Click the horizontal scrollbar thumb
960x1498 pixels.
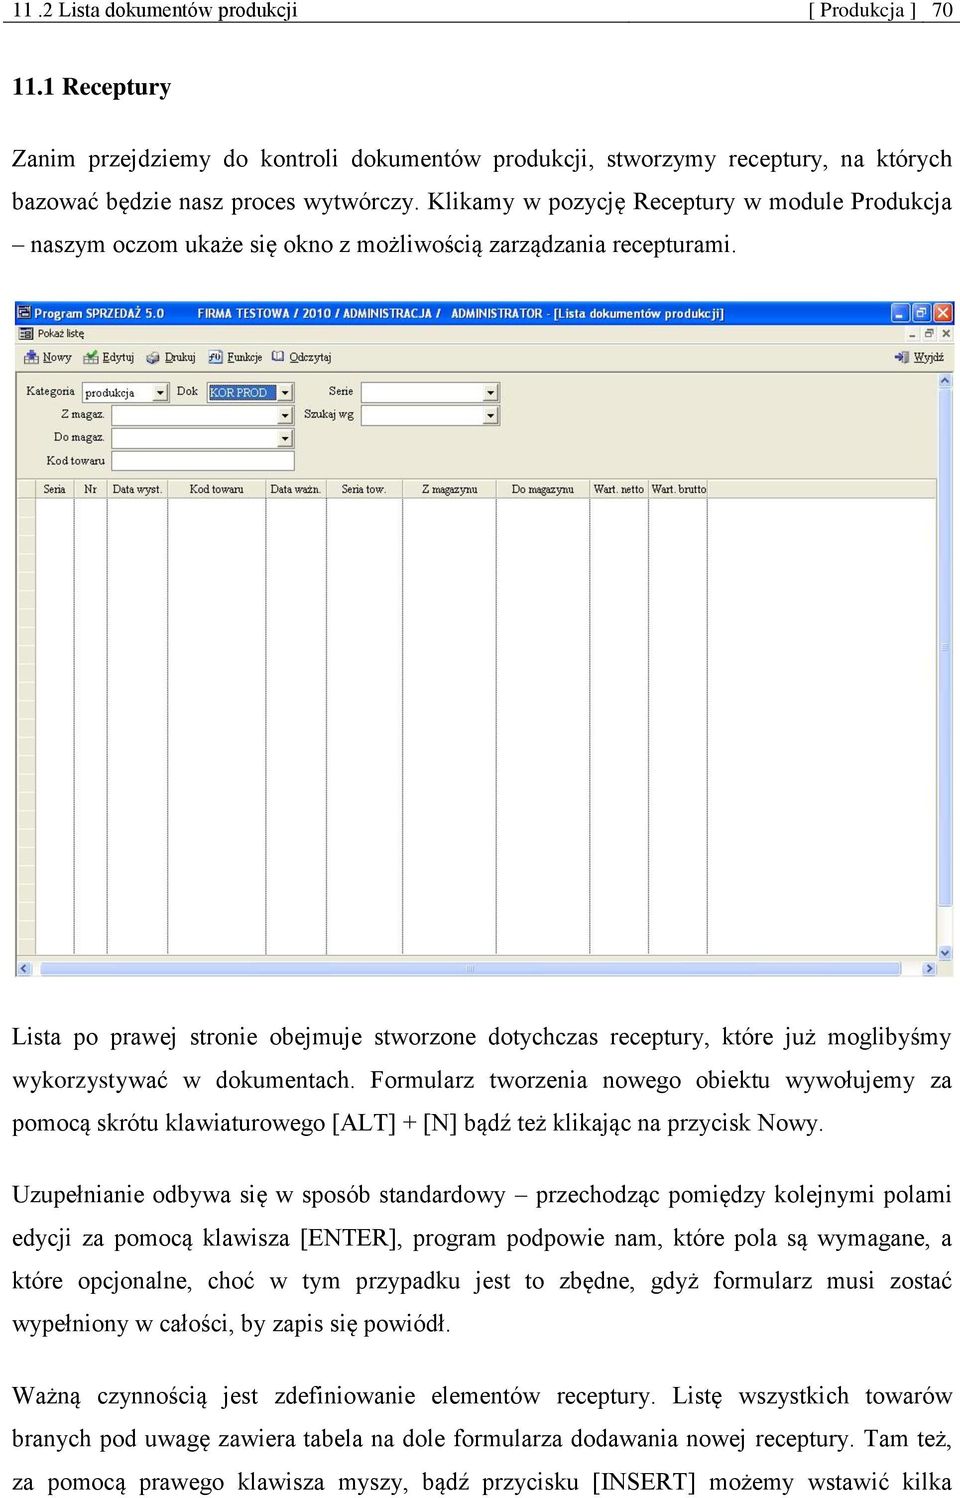click(470, 968)
